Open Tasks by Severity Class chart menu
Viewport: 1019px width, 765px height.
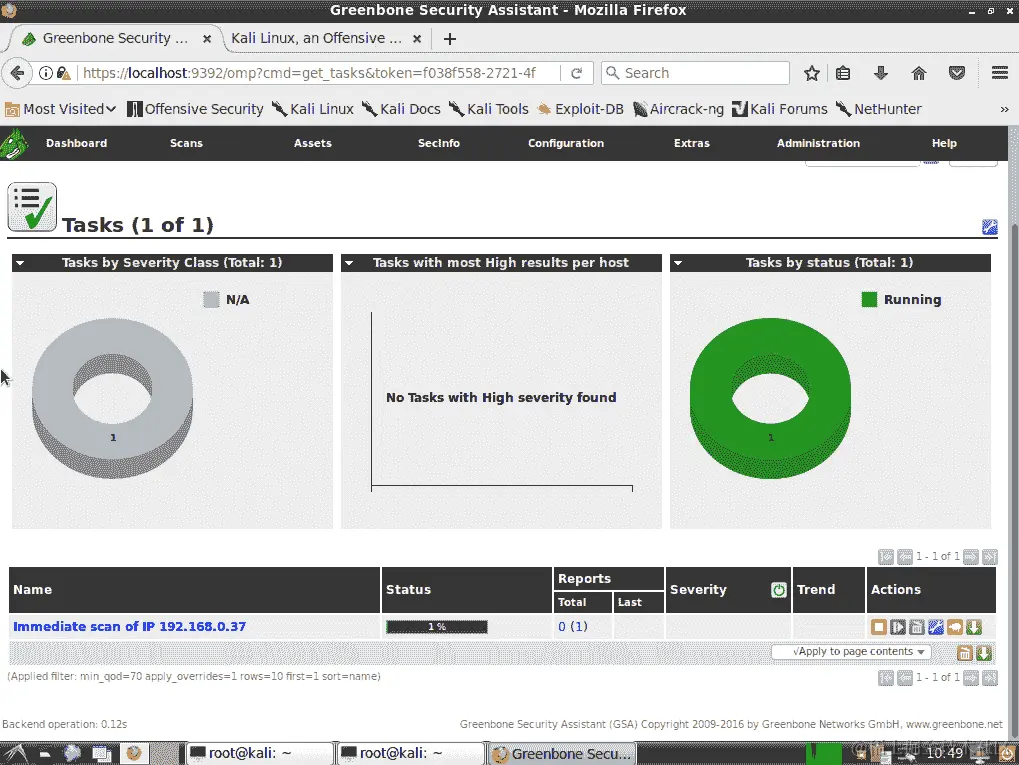20,263
